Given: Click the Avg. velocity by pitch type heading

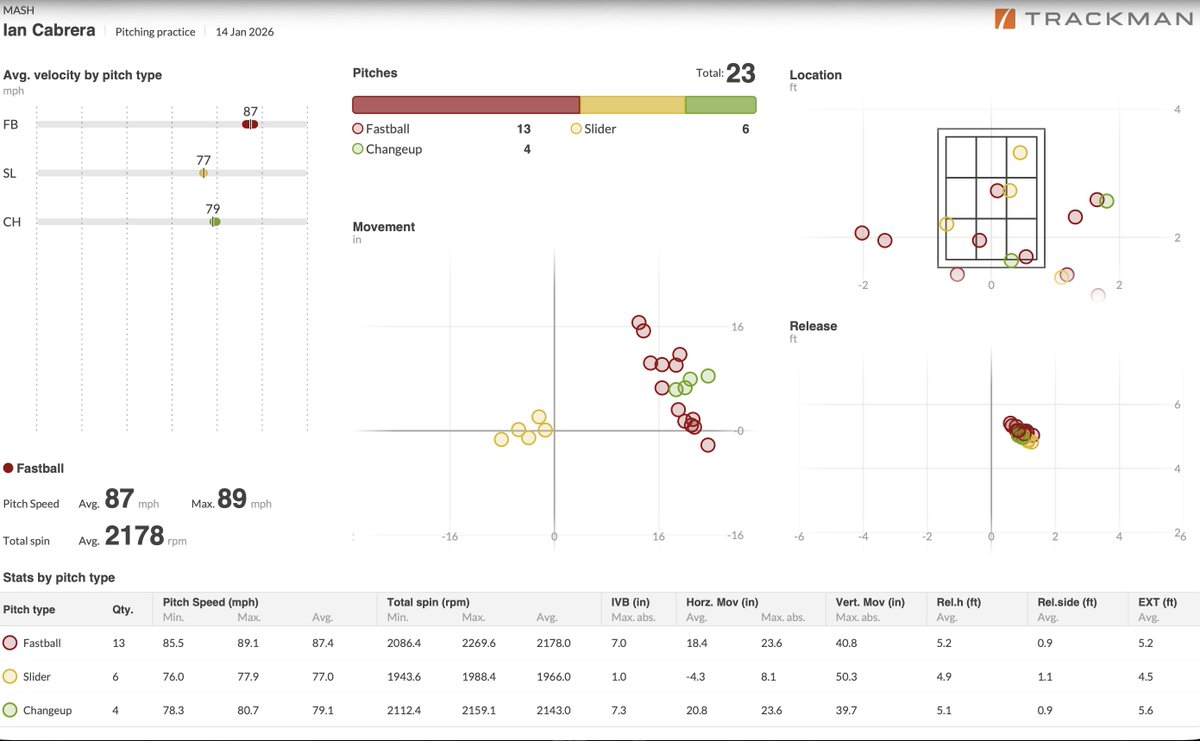Looking at the screenshot, I should click(x=83, y=75).
